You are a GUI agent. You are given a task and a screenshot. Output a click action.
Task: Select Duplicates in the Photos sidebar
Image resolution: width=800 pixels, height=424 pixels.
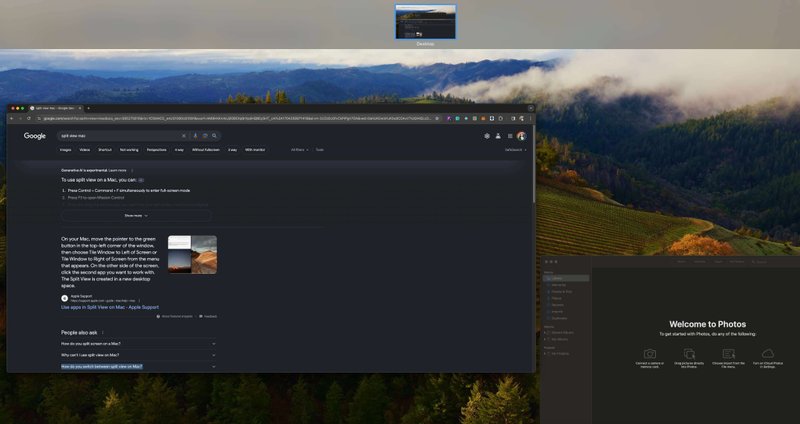coord(559,318)
